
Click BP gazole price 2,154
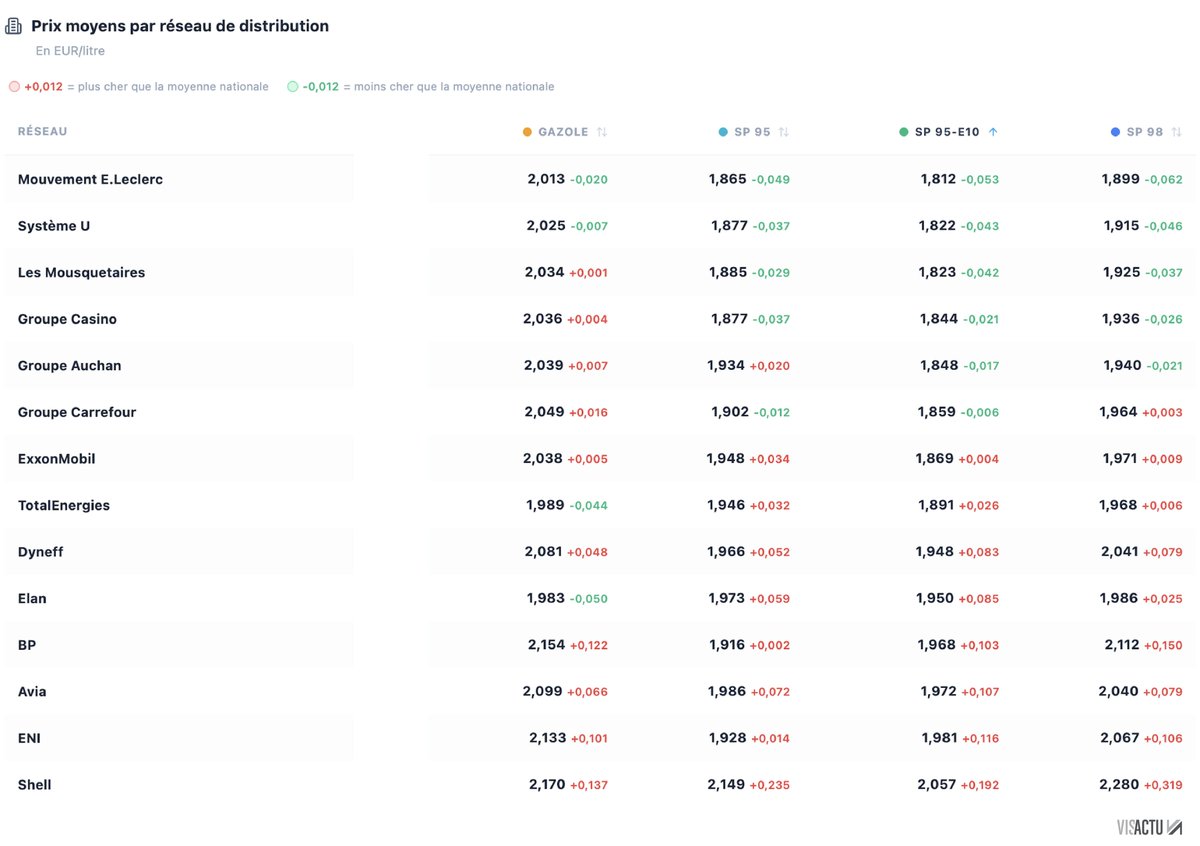click(x=547, y=645)
